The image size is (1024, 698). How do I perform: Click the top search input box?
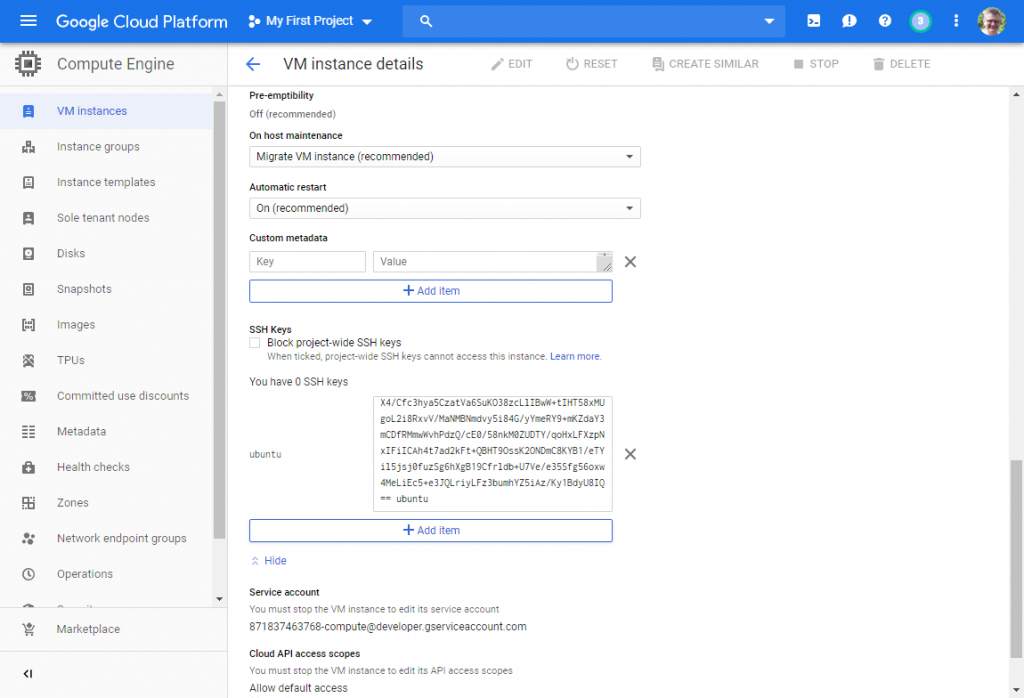[x=594, y=21]
